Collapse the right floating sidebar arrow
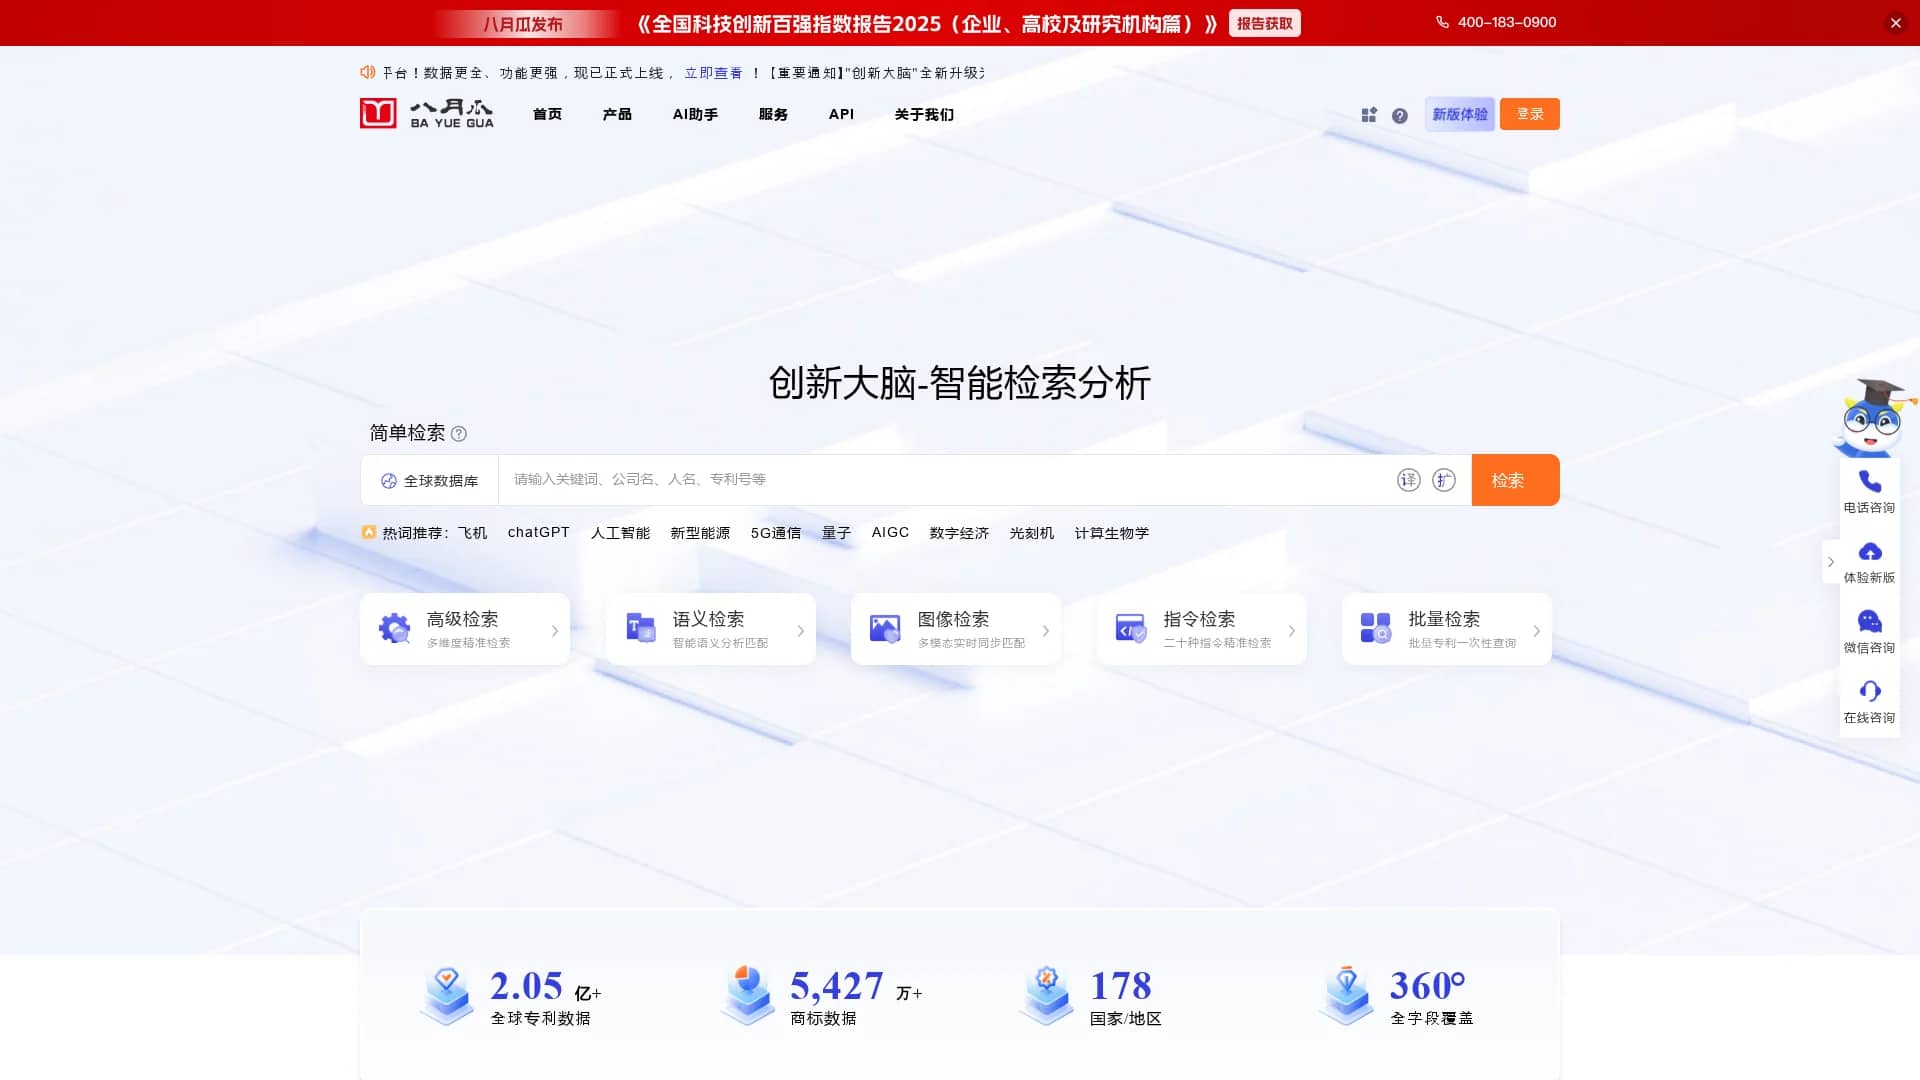Screen dimensions: 1920x1080 [x=1831, y=562]
